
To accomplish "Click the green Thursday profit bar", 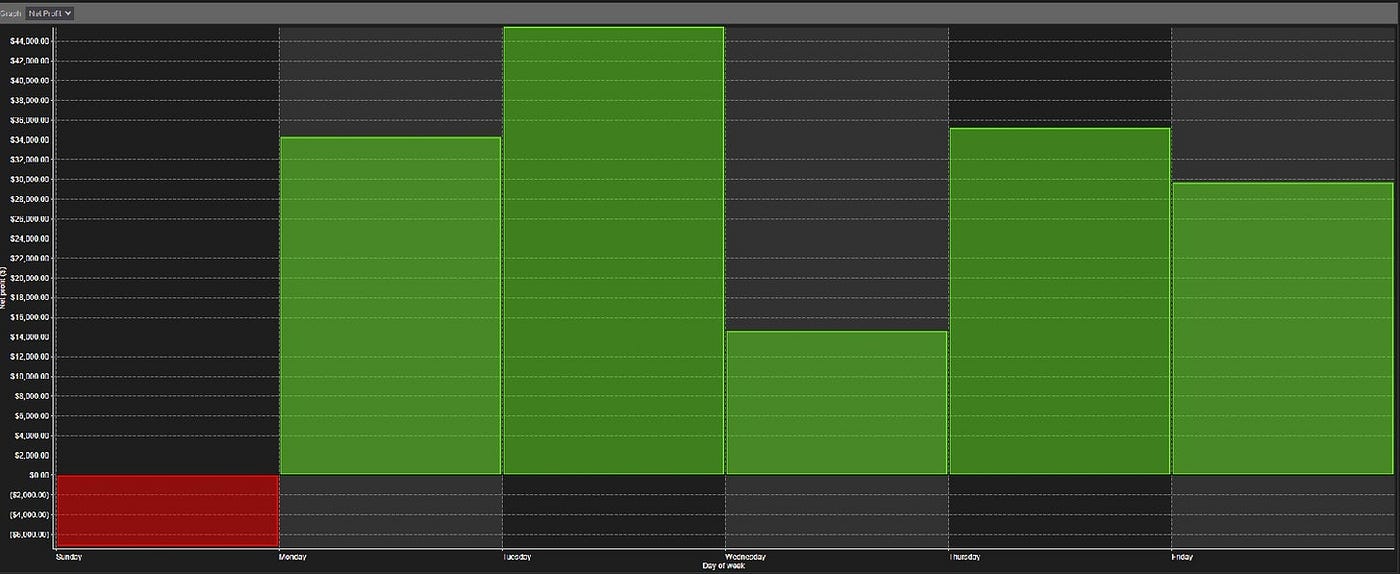I will click(1060, 301).
